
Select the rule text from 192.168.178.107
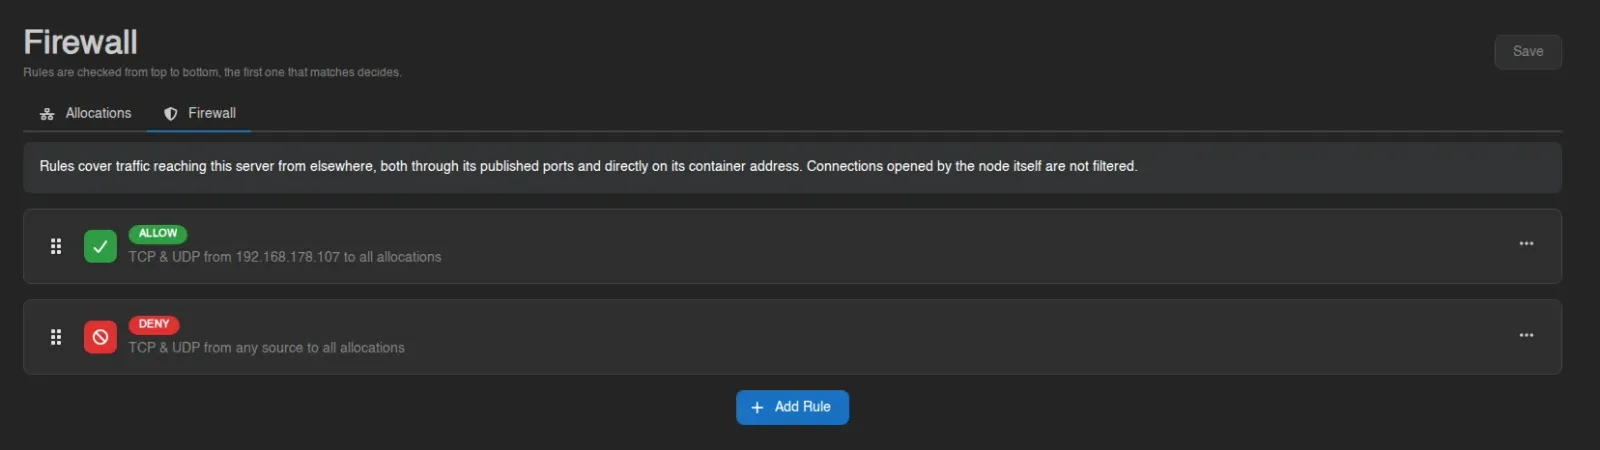coord(285,257)
